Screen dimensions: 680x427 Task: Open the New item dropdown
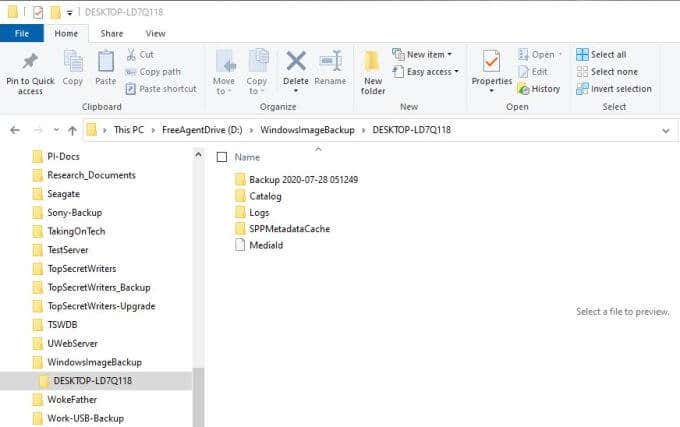[422, 55]
